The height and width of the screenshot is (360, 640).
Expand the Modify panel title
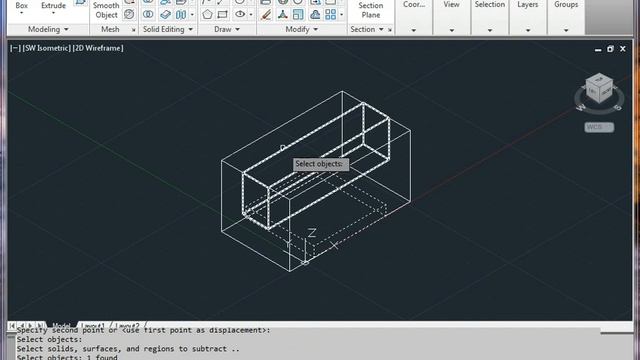[x=302, y=29]
